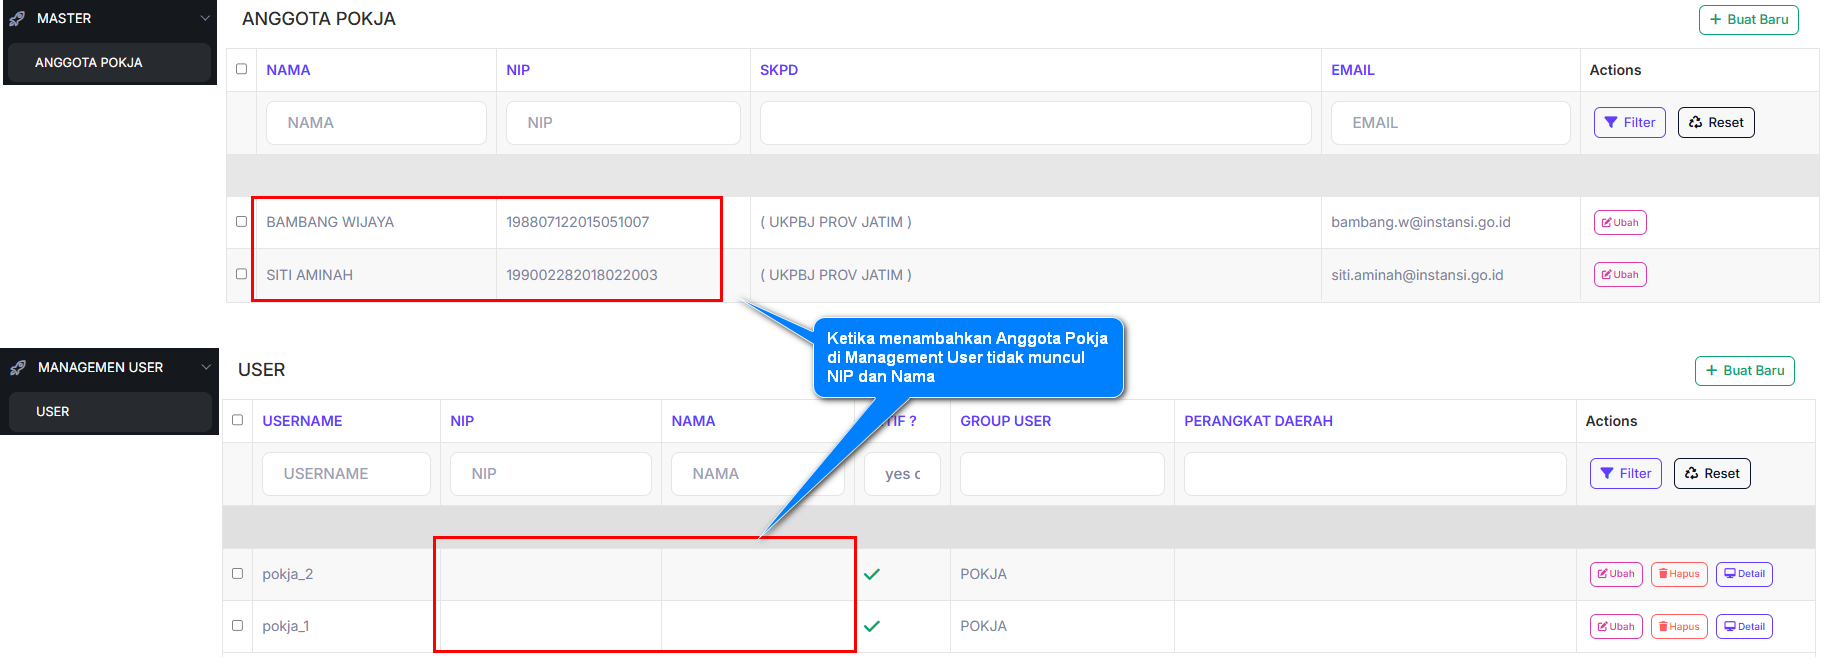Click the rocket icon beside MANAGEMEN USER
Viewport: 1826px width, 661px height.
coord(18,368)
